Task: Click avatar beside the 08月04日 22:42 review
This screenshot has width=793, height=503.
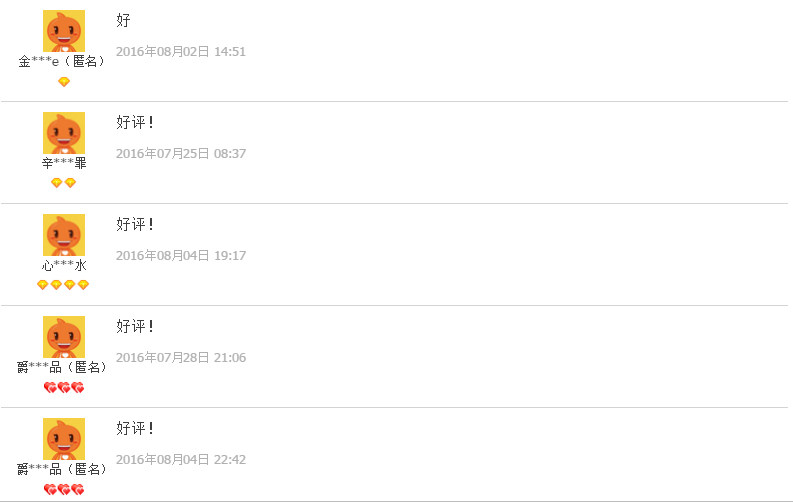Action: click(x=64, y=438)
